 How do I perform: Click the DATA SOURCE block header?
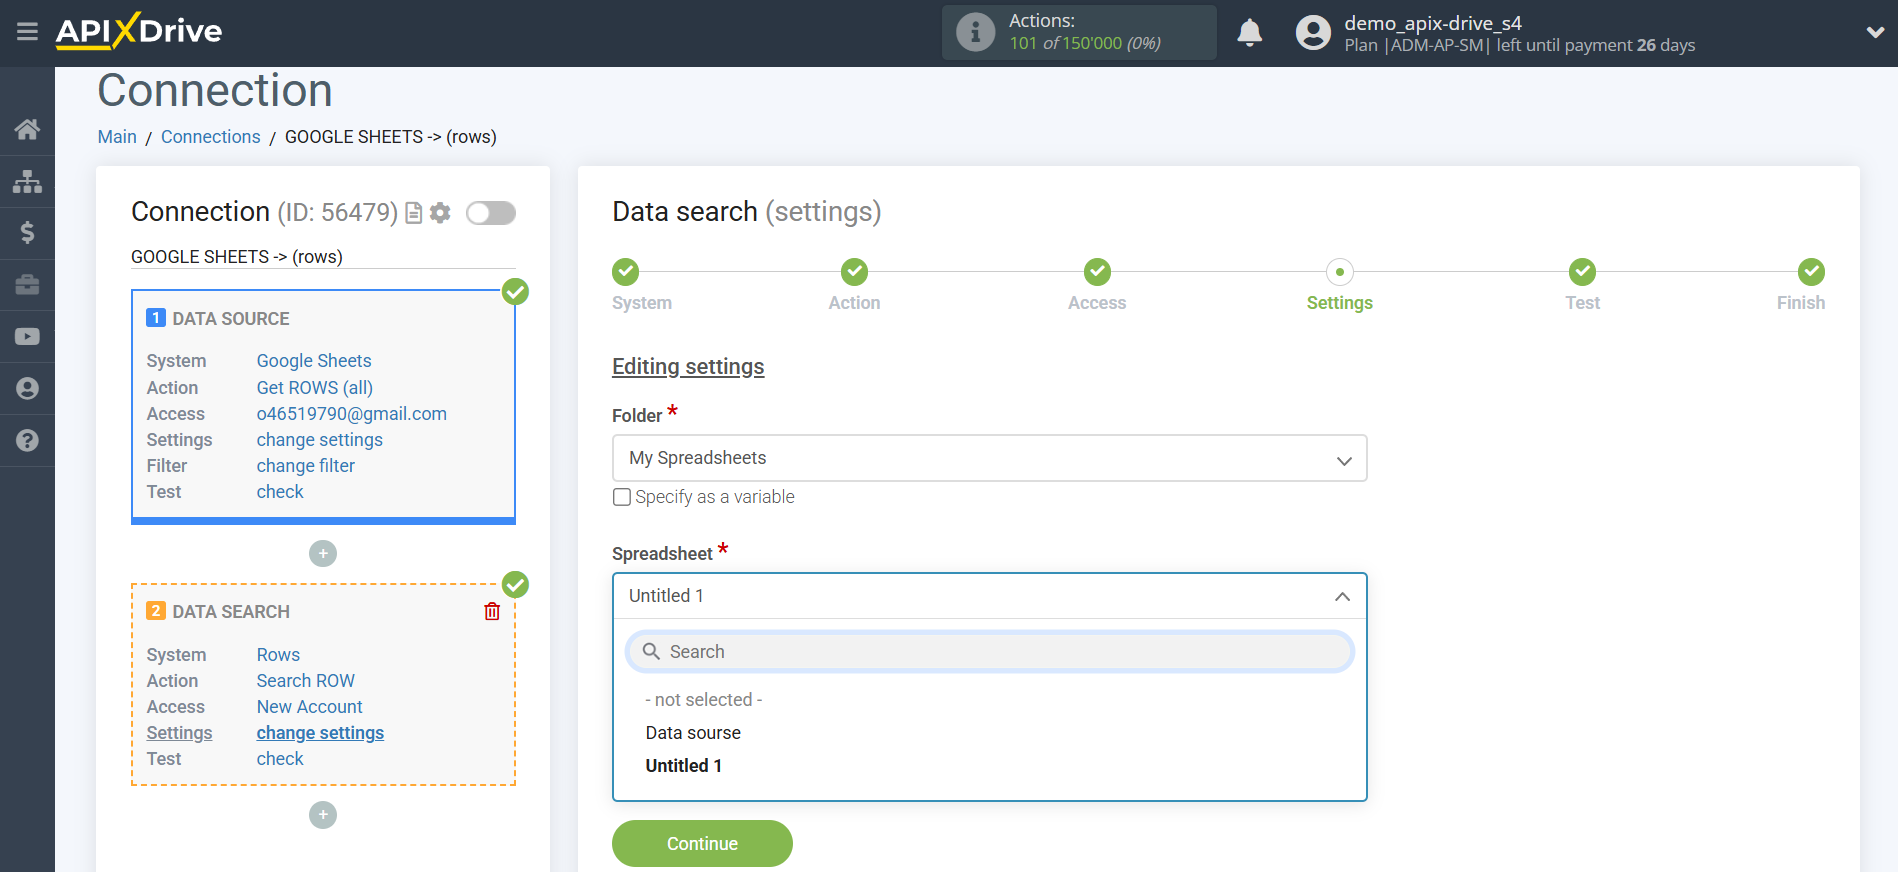point(231,319)
